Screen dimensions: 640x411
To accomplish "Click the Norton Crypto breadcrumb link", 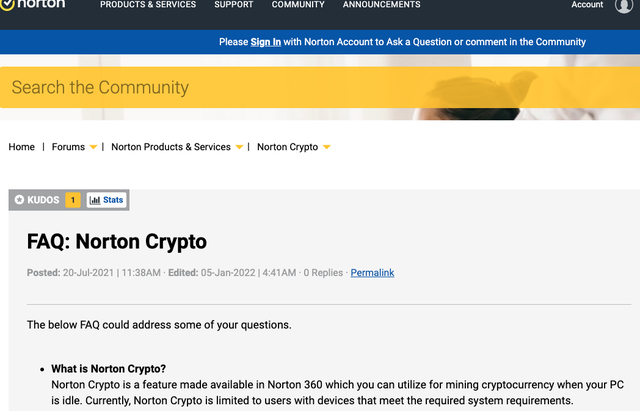I will click(x=287, y=147).
